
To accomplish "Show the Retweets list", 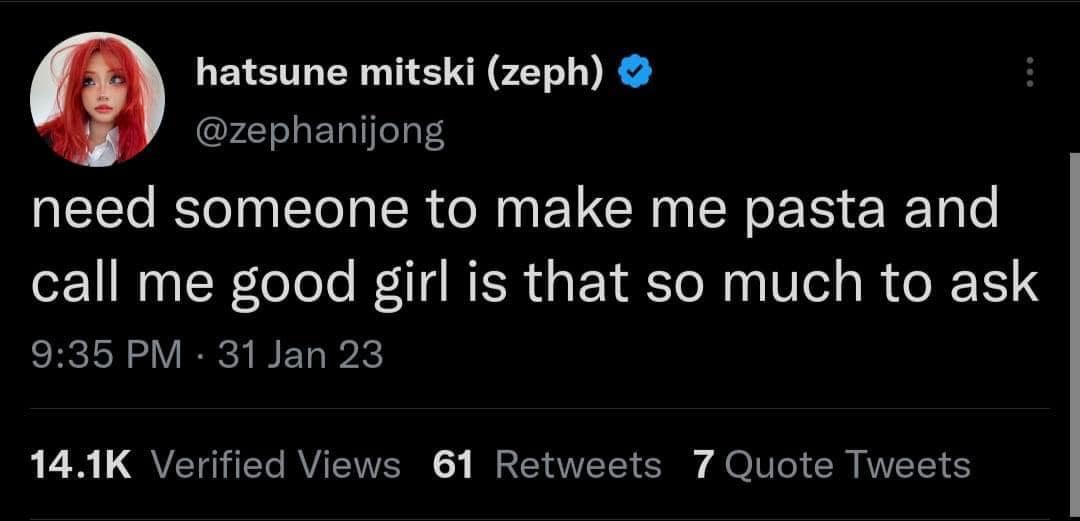I will pos(577,464).
